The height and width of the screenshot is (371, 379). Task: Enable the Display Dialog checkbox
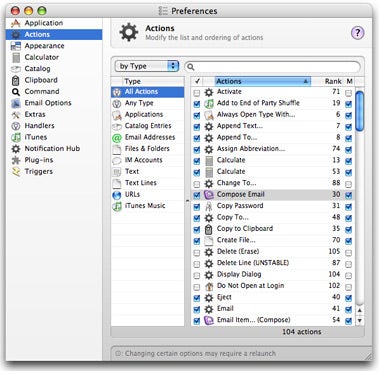pos(197,275)
